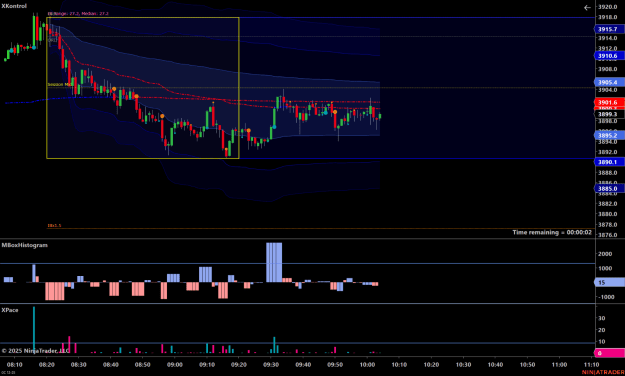This screenshot has width=625, height=376.
Task: Click the orange dot near 08:41 candle
Action: [x=114, y=89]
